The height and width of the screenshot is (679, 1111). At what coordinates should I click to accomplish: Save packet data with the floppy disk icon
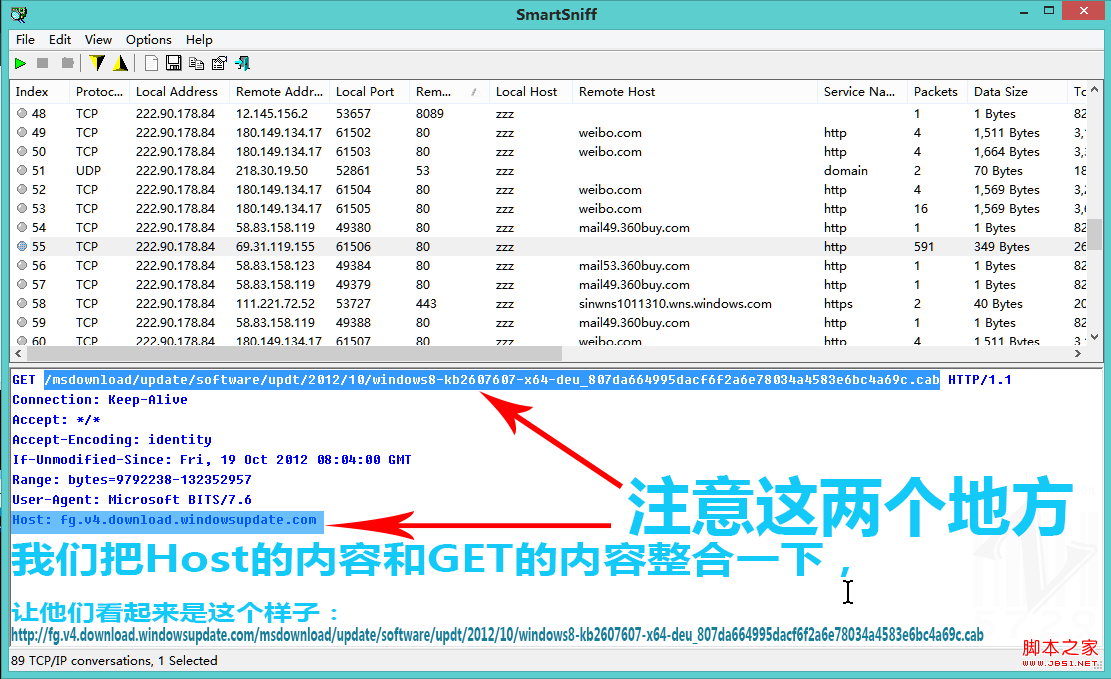174,64
